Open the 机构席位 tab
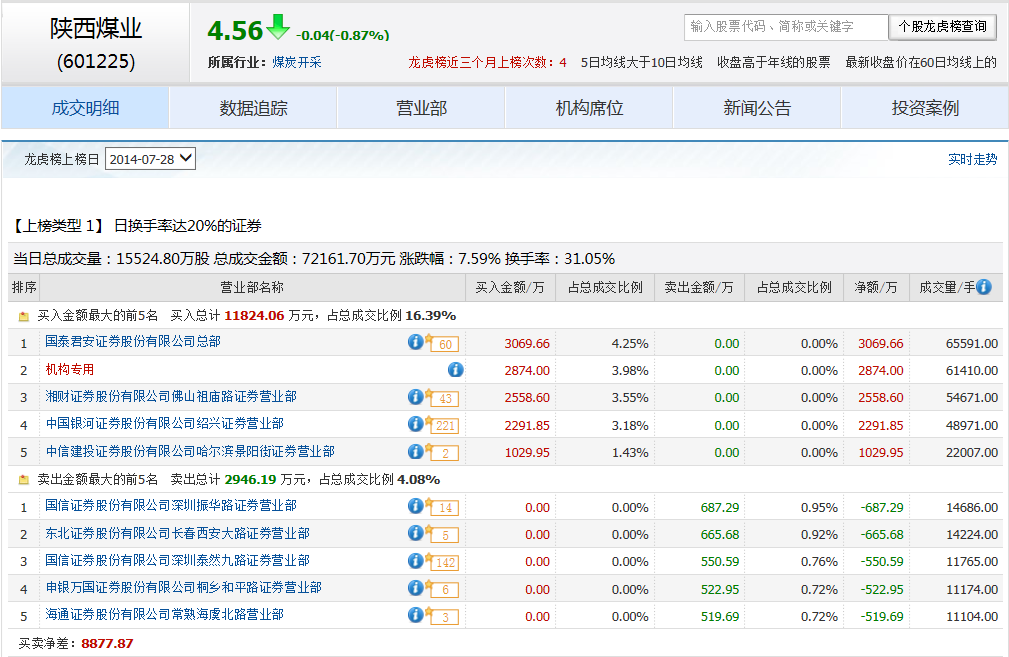The image size is (1009, 657). (589, 108)
